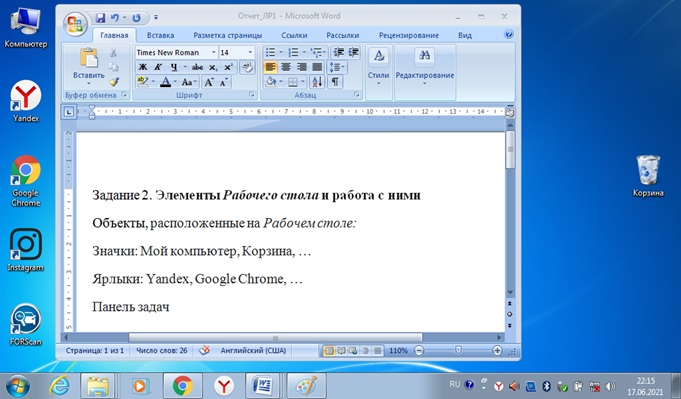Apply subscript formatting
This screenshot has height=399, width=681.
pyautogui.click(x=213, y=67)
